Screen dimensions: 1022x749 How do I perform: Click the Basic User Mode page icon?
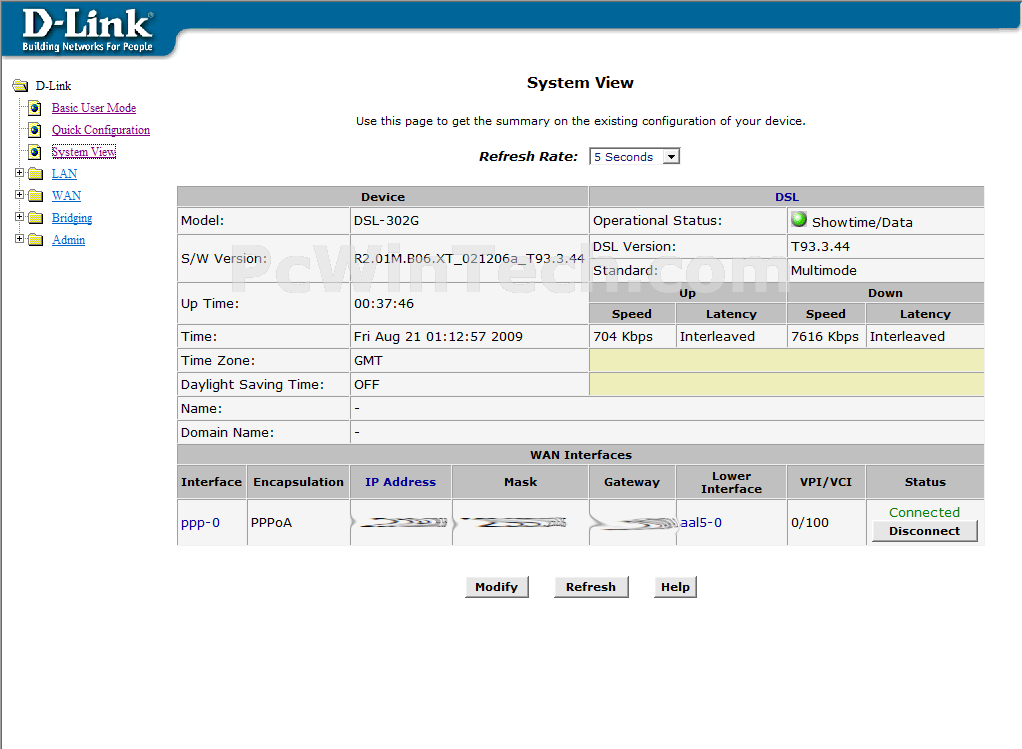(35, 108)
